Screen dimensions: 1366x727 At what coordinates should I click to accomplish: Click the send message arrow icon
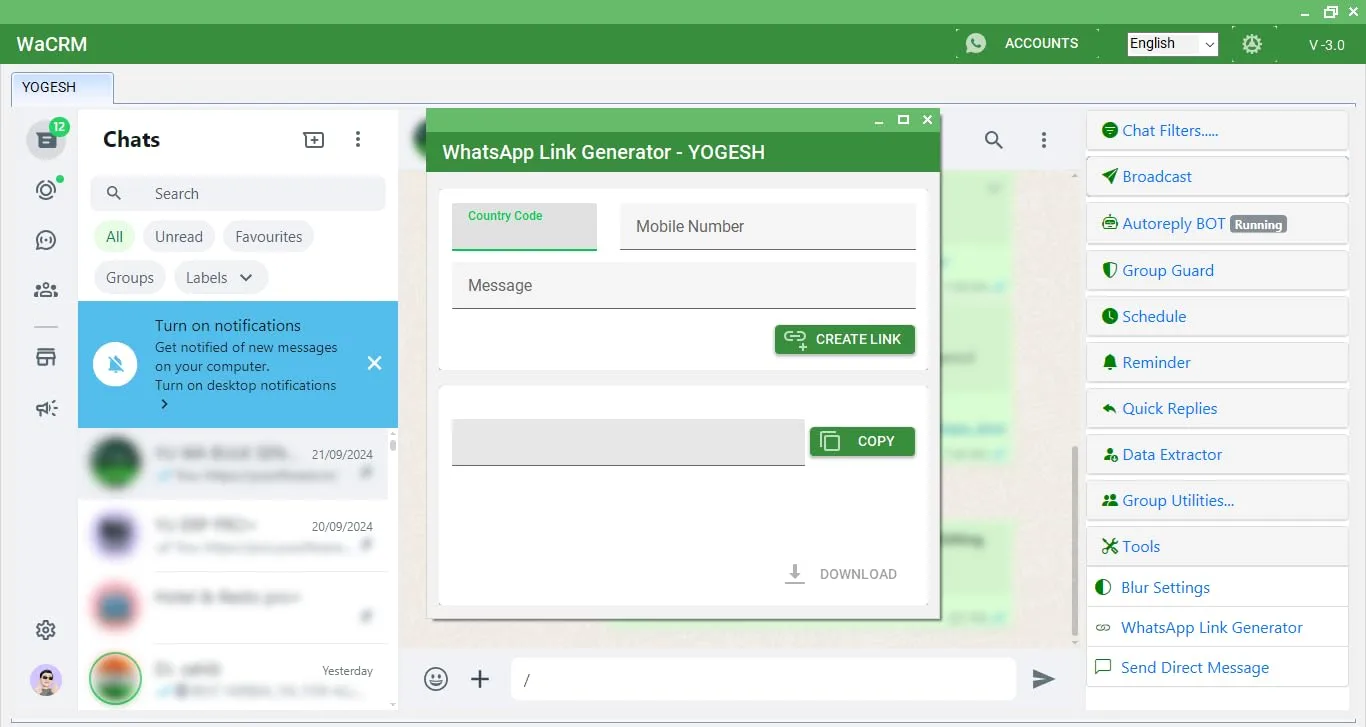[1043, 679]
